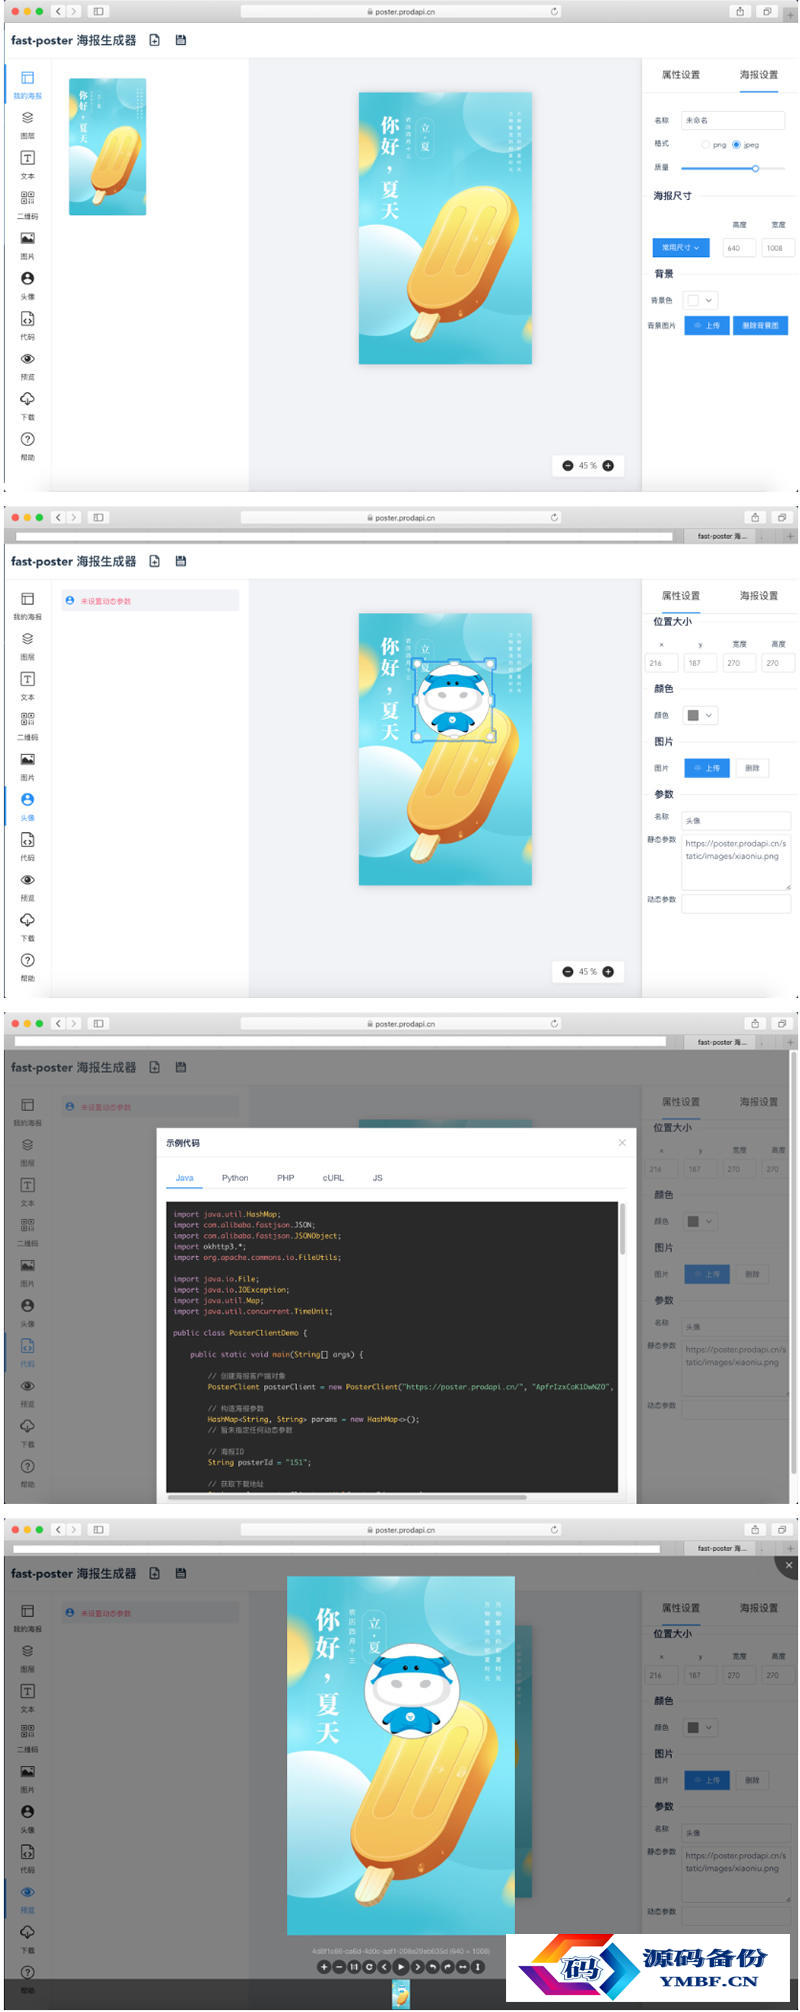Select cURL tab in code dialog
The height and width of the screenshot is (2012, 800).
pyautogui.click(x=333, y=1178)
